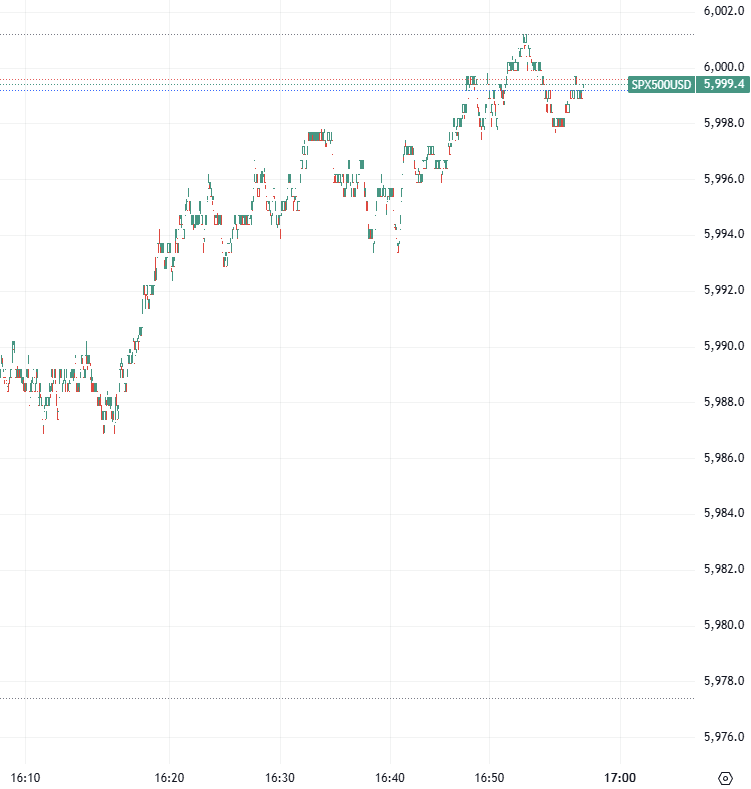The width and height of the screenshot is (751, 789).
Task: Click the 5,998.0 price axis label
Action: tap(724, 123)
